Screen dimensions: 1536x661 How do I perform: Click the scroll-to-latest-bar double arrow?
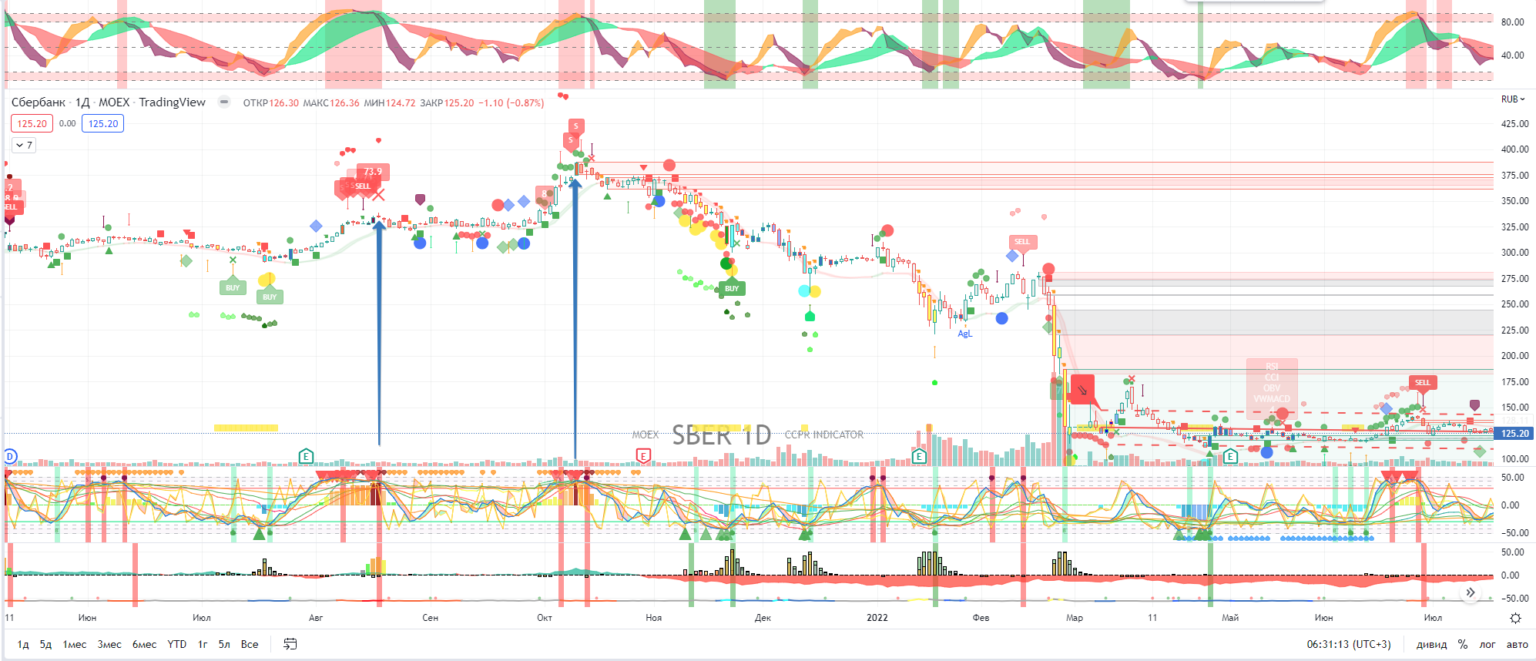1471,593
